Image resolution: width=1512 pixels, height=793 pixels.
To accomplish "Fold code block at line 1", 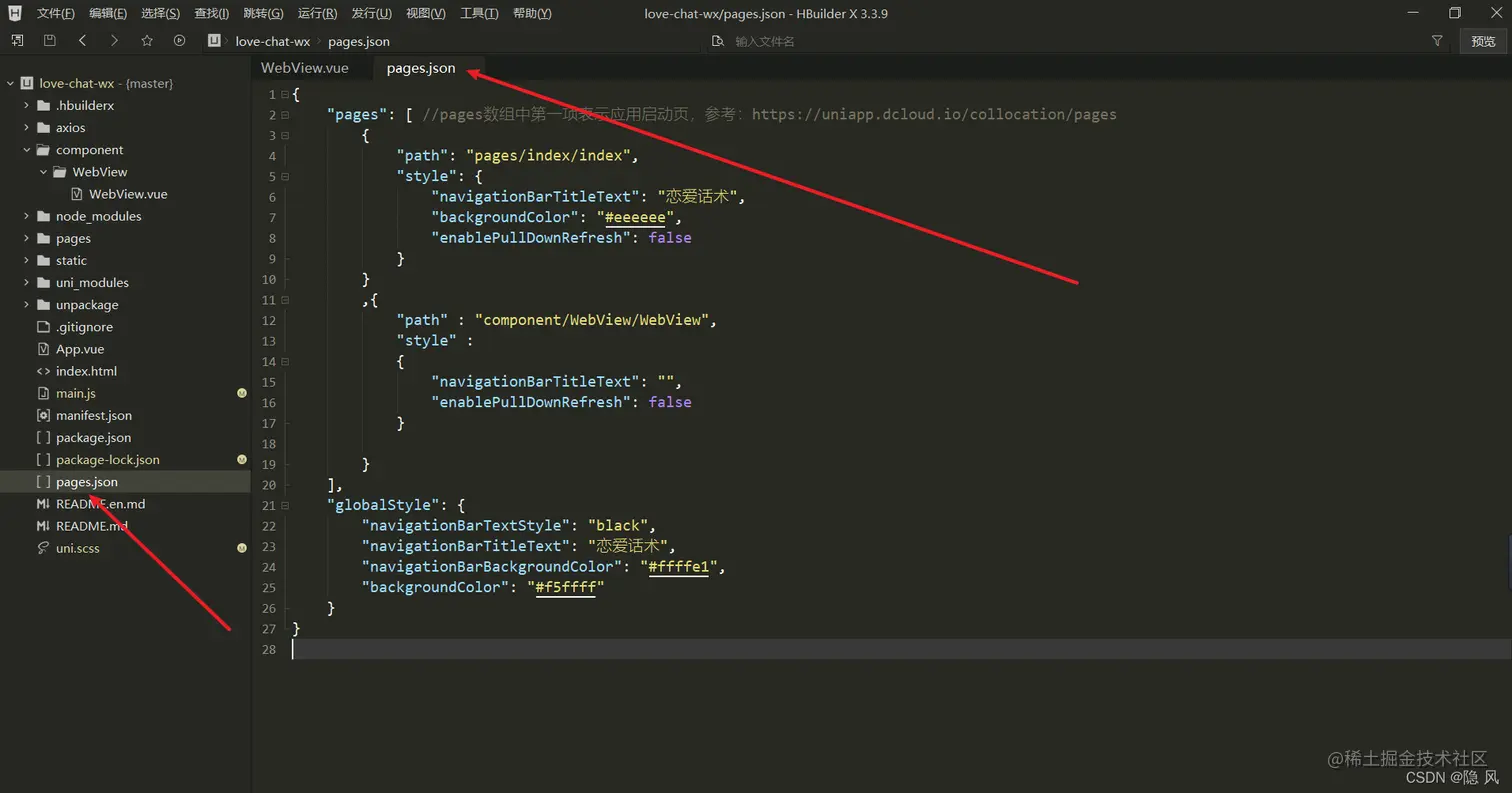I will click(x=285, y=94).
